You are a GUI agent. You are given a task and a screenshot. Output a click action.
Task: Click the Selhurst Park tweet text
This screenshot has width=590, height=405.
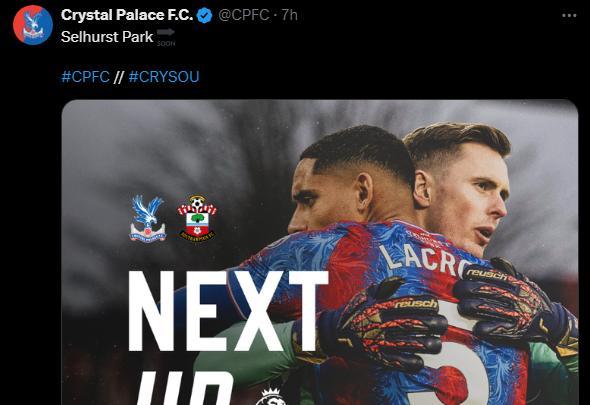(107, 37)
